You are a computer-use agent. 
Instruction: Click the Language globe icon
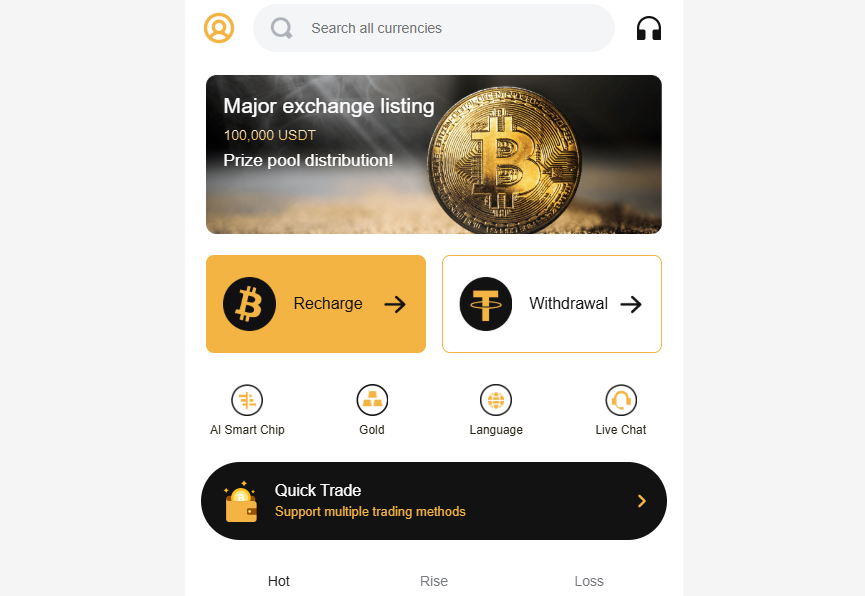click(x=496, y=400)
